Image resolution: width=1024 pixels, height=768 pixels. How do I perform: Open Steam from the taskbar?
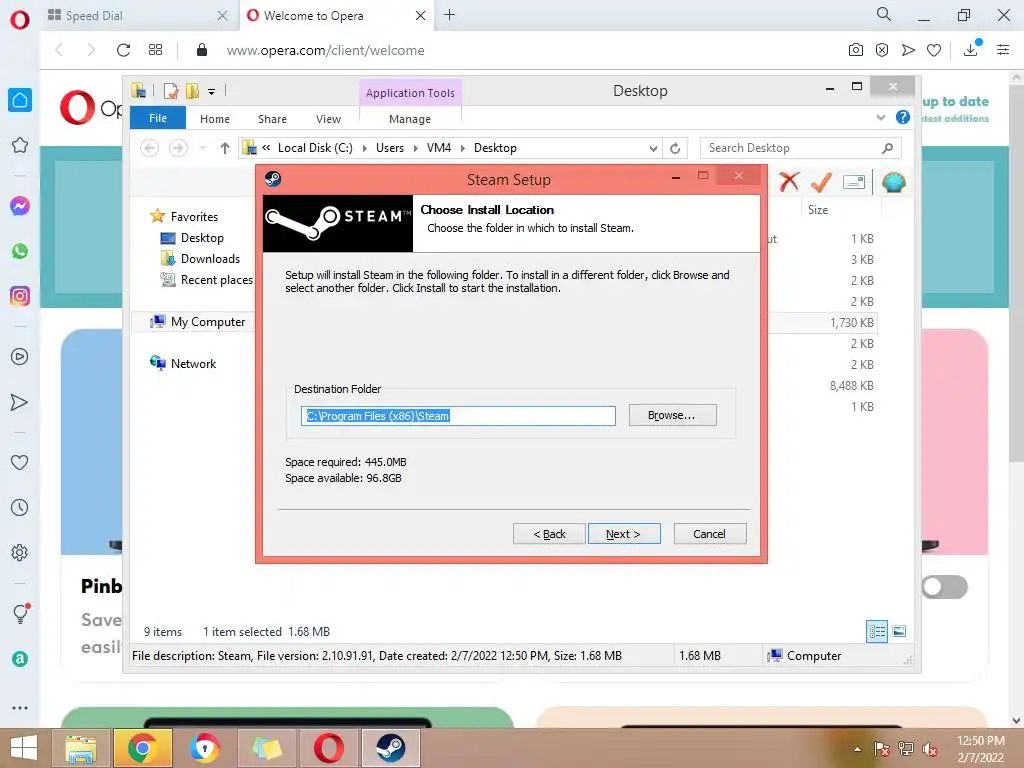391,748
